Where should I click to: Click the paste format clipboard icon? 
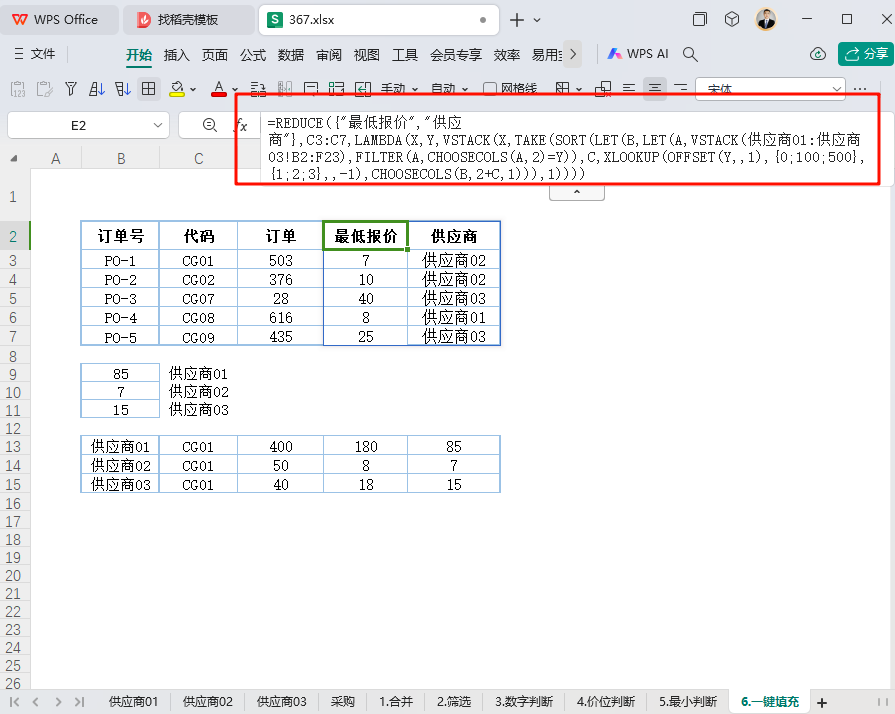coord(45,89)
